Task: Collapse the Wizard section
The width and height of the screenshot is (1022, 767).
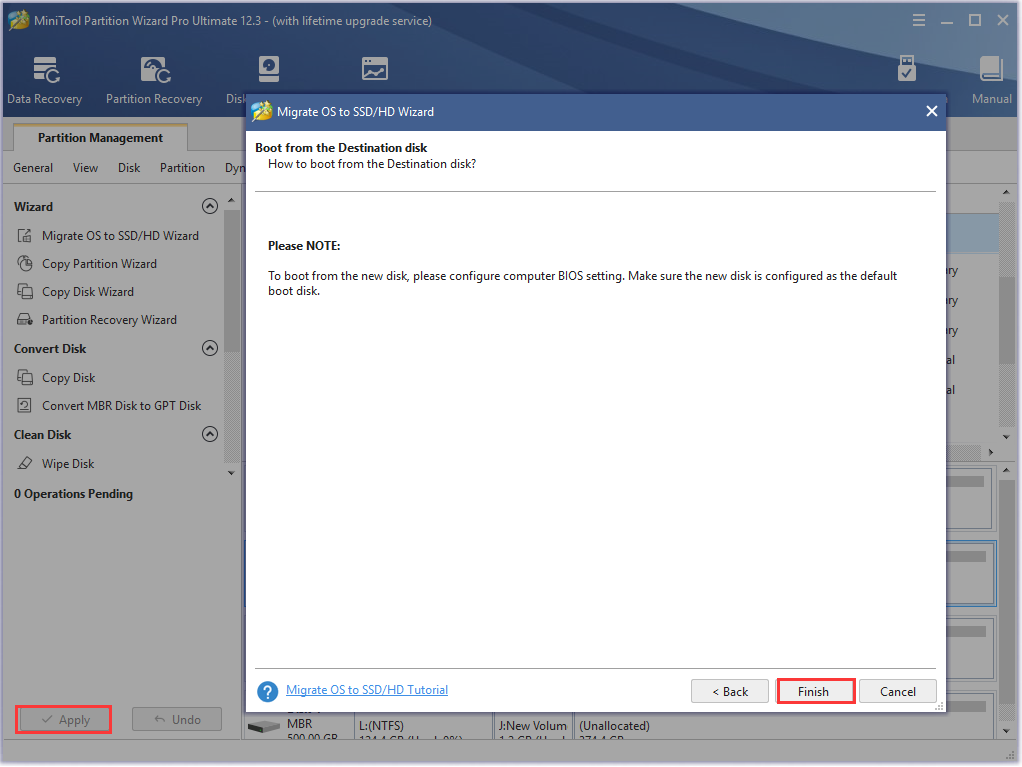Action: tap(210, 207)
